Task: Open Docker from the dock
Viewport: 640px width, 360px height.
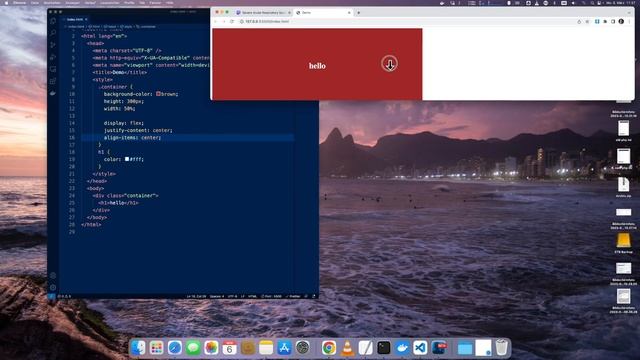Action: pos(402,348)
